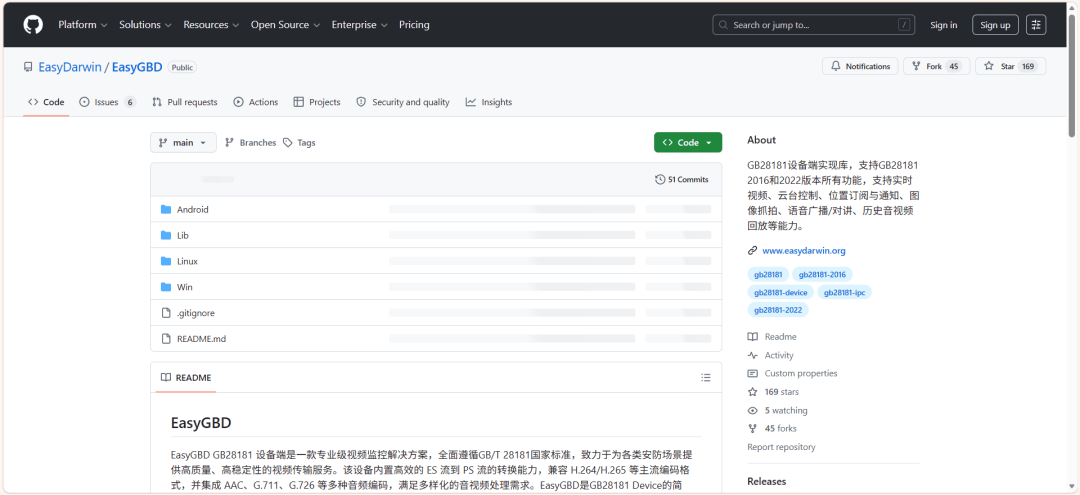This screenshot has width=1080, height=495.
Task: Click the gb28181 topic tag
Action: click(x=768, y=275)
